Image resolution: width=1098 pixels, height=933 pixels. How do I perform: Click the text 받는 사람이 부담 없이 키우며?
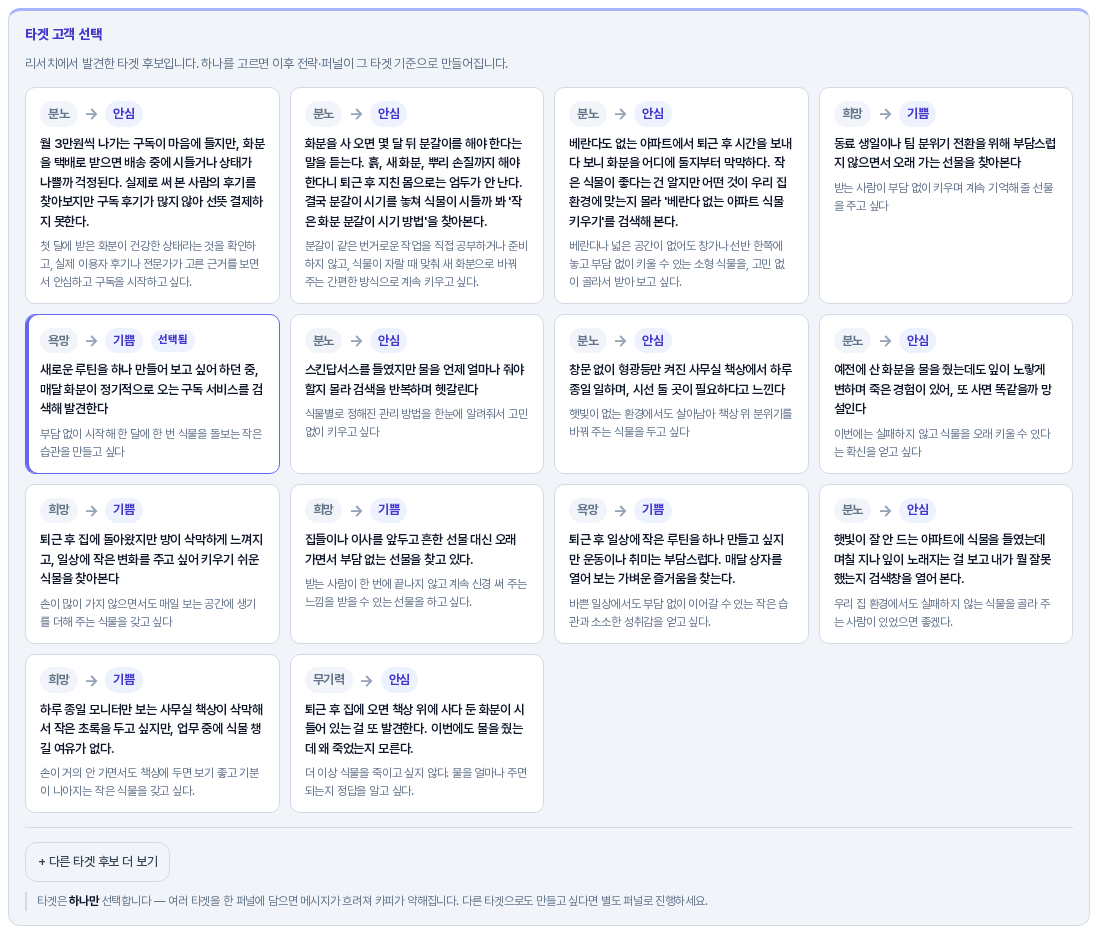[x=944, y=197]
